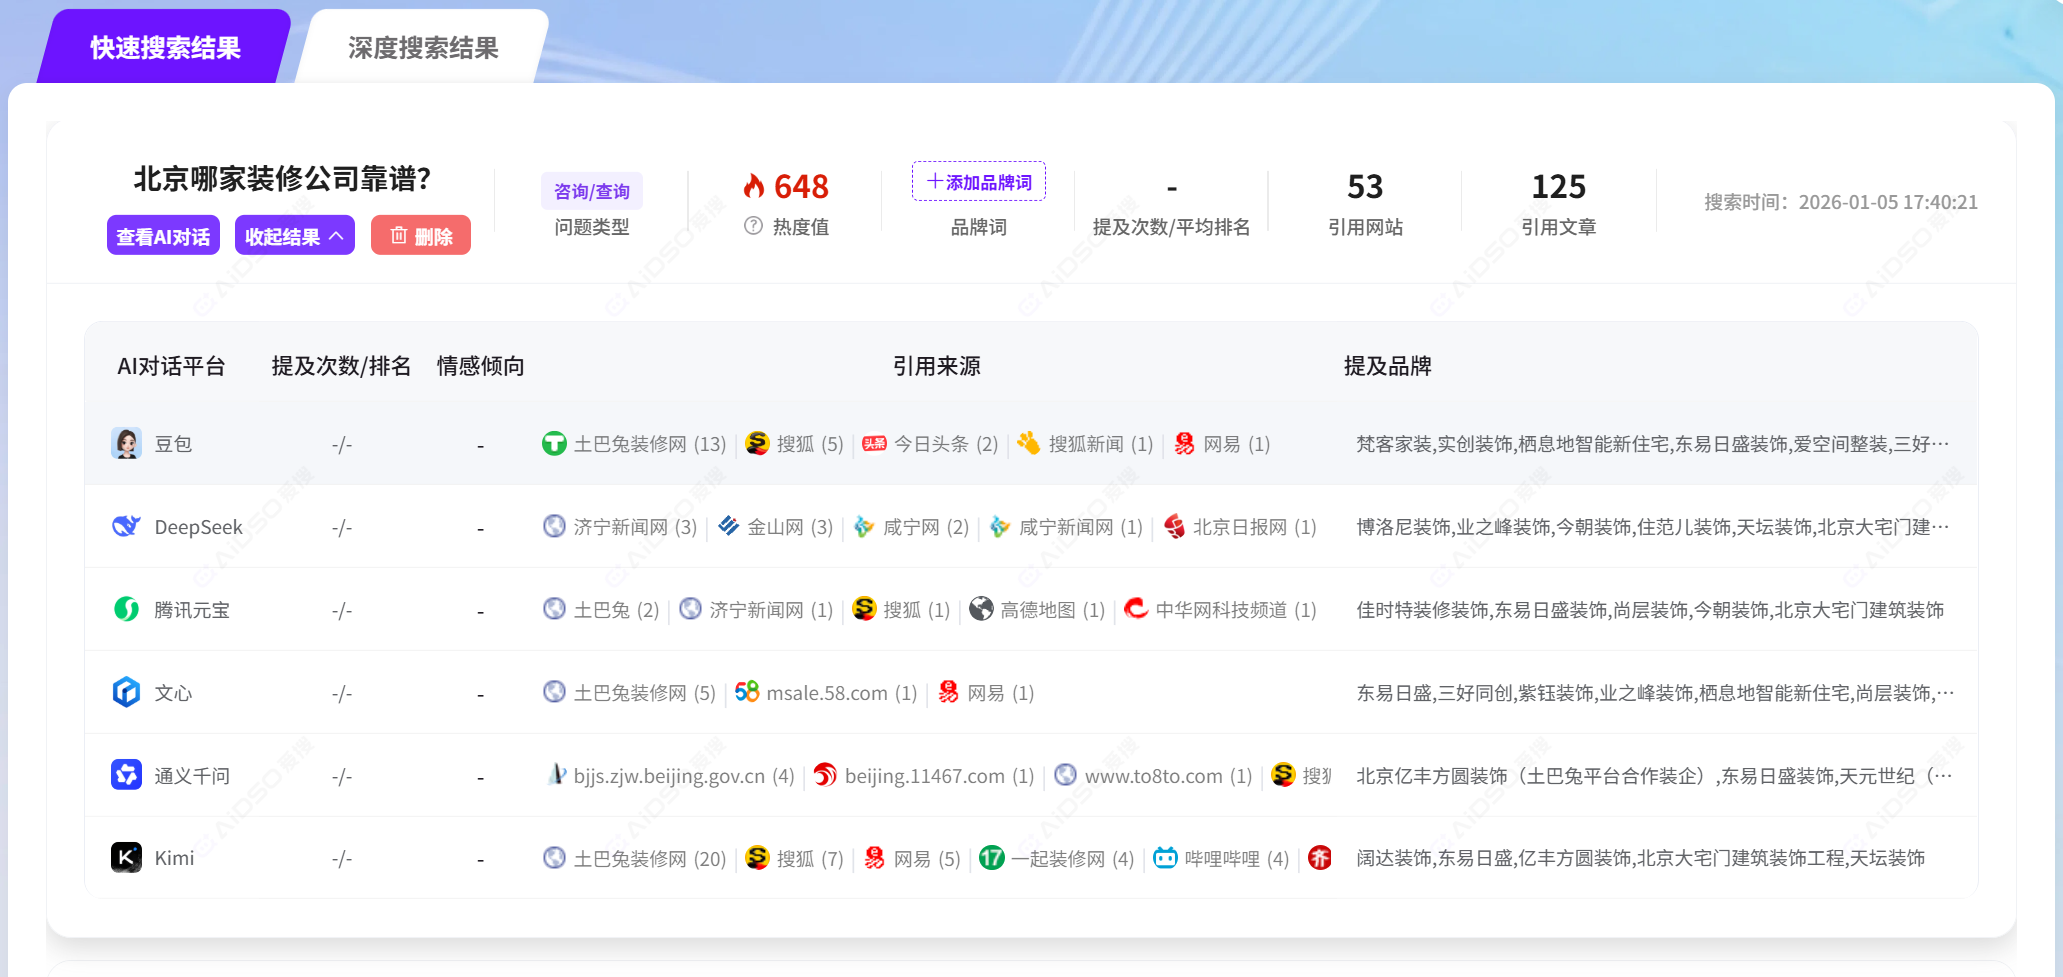Click the Kimi black K icon
Image resolution: width=2063 pixels, height=977 pixels.
click(x=126, y=857)
